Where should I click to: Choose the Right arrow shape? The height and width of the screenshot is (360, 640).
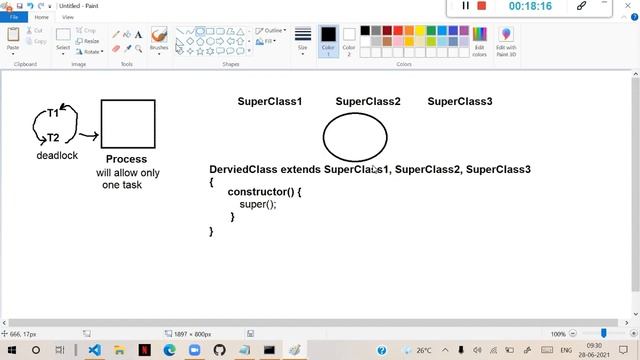coord(220,41)
